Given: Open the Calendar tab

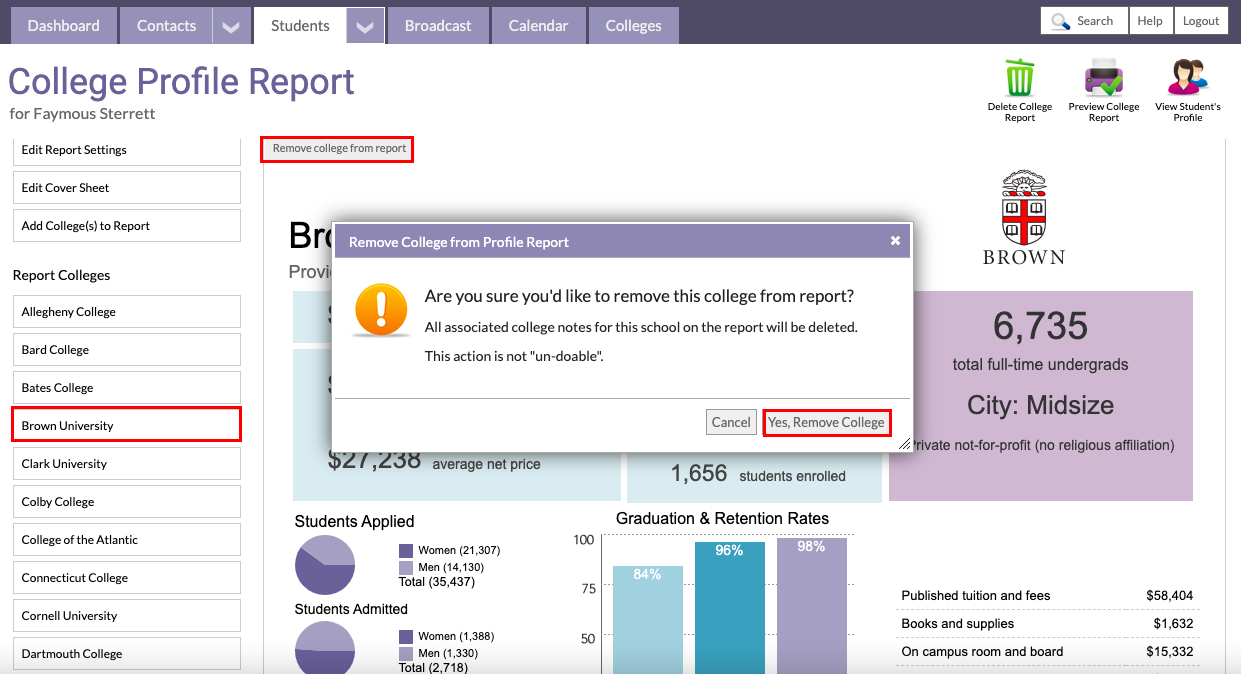Looking at the screenshot, I should (x=538, y=26).
